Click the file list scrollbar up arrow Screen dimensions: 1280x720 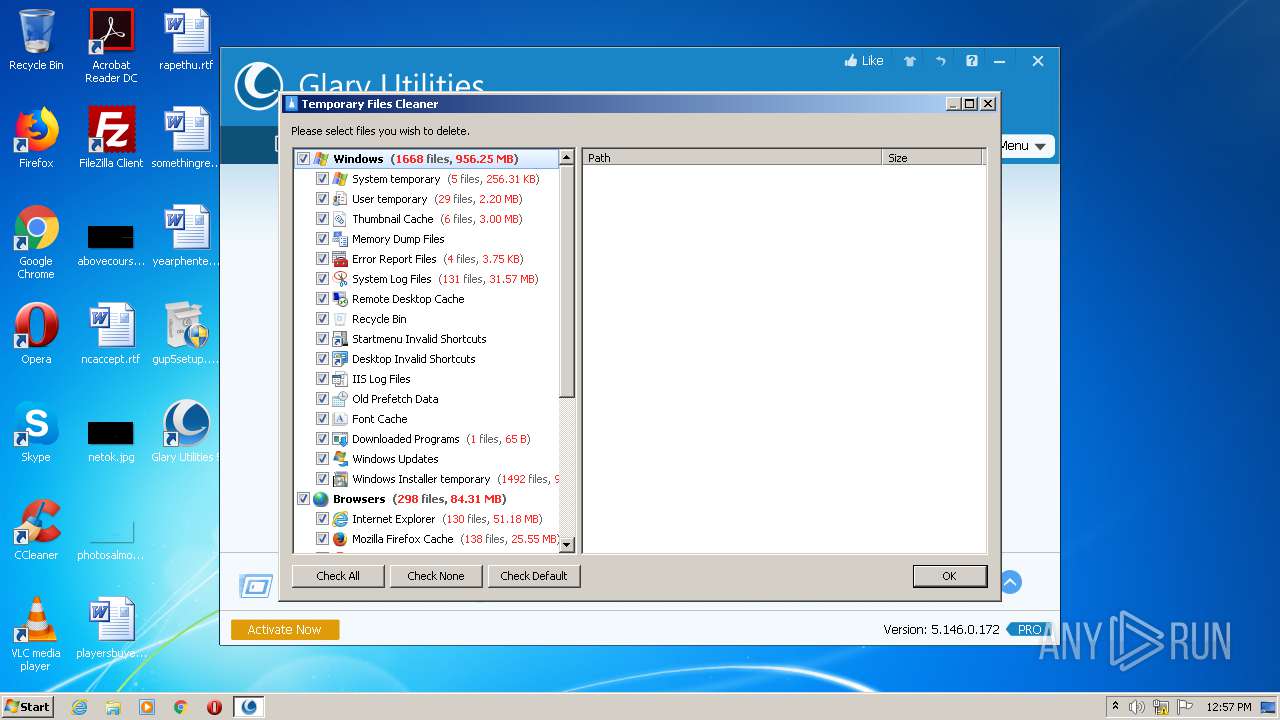click(x=567, y=158)
